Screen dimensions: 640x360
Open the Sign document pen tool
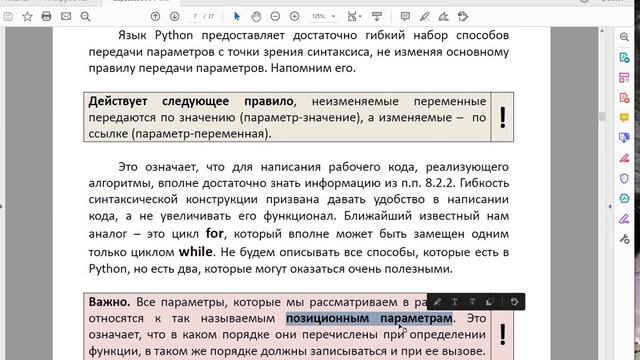[x=443, y=16]
